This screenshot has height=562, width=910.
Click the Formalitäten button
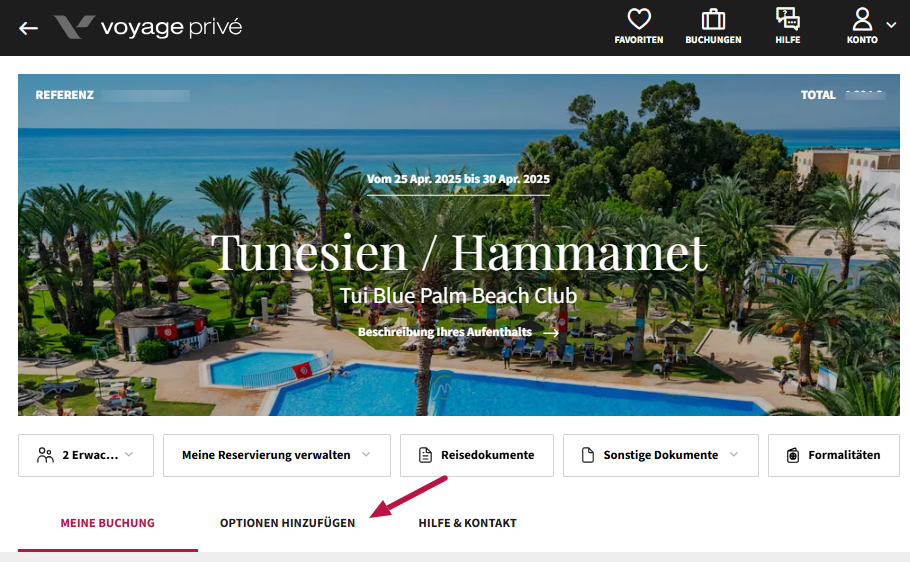pos(834,455)
